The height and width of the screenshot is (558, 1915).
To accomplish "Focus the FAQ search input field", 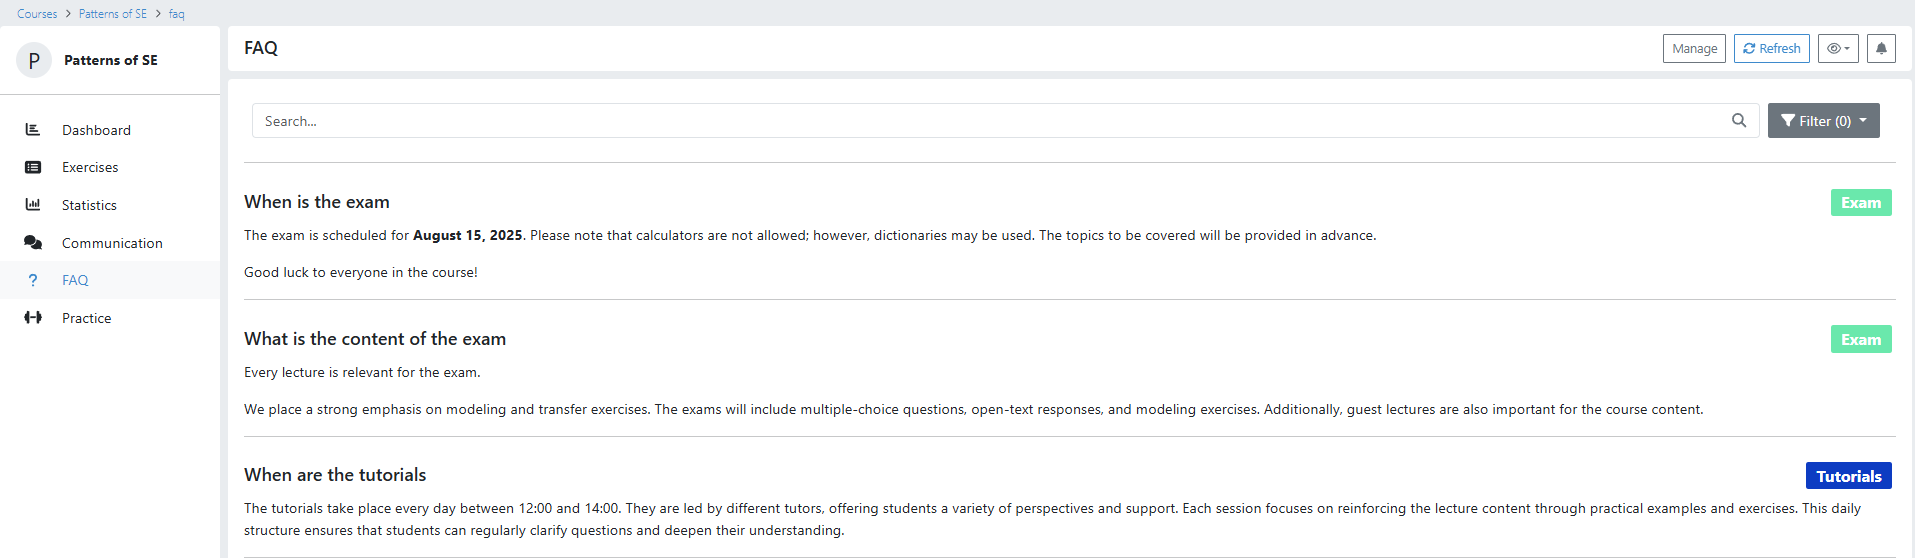I will pyautogui.click(x=990, y=121).
